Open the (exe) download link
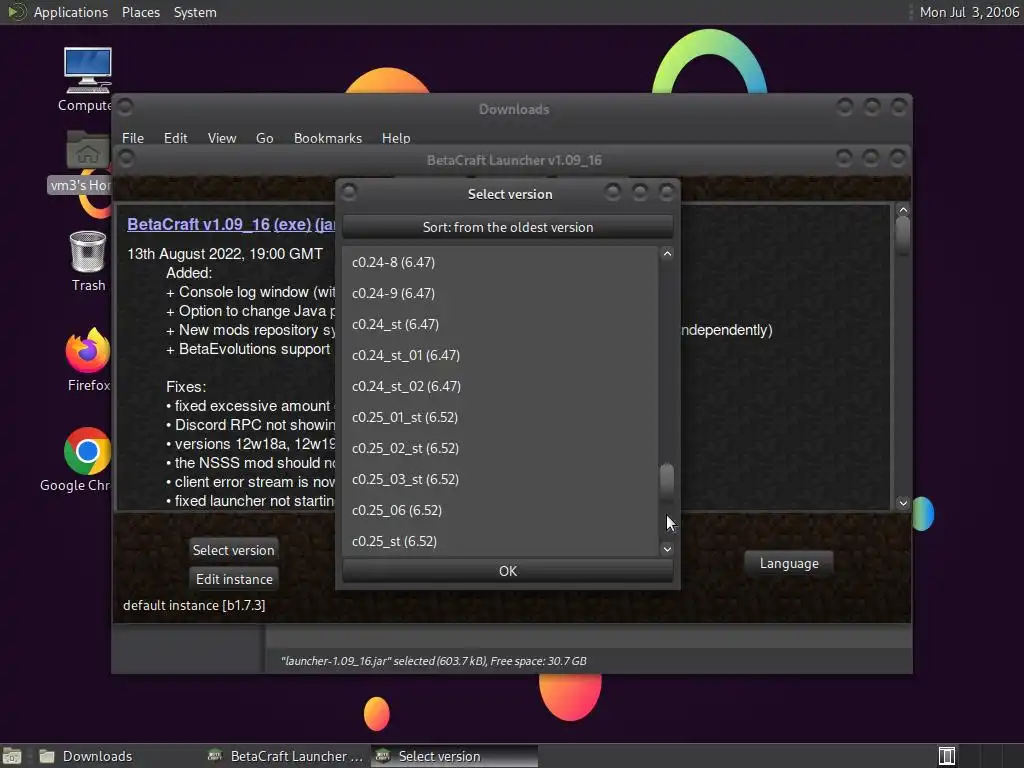The height and width of the screenshot is (768, 1024). click(292, 224)
